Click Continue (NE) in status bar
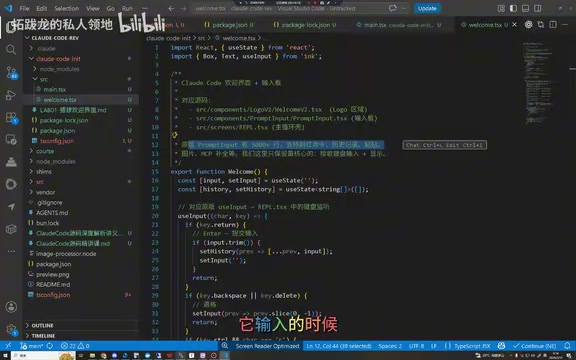Viewport: 576px width, 360px height. (534, 346)
